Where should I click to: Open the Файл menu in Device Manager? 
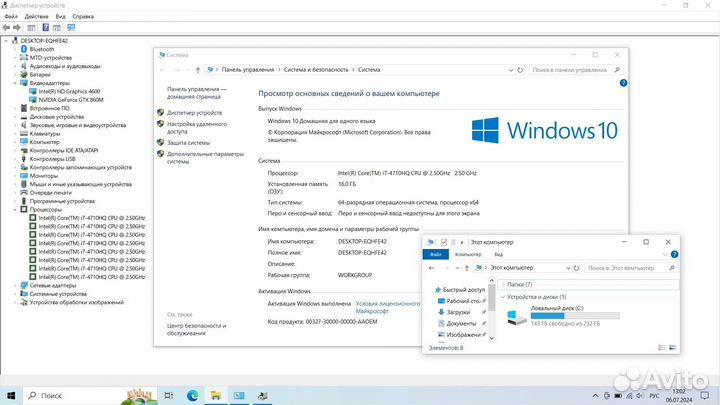pos(11,17)
